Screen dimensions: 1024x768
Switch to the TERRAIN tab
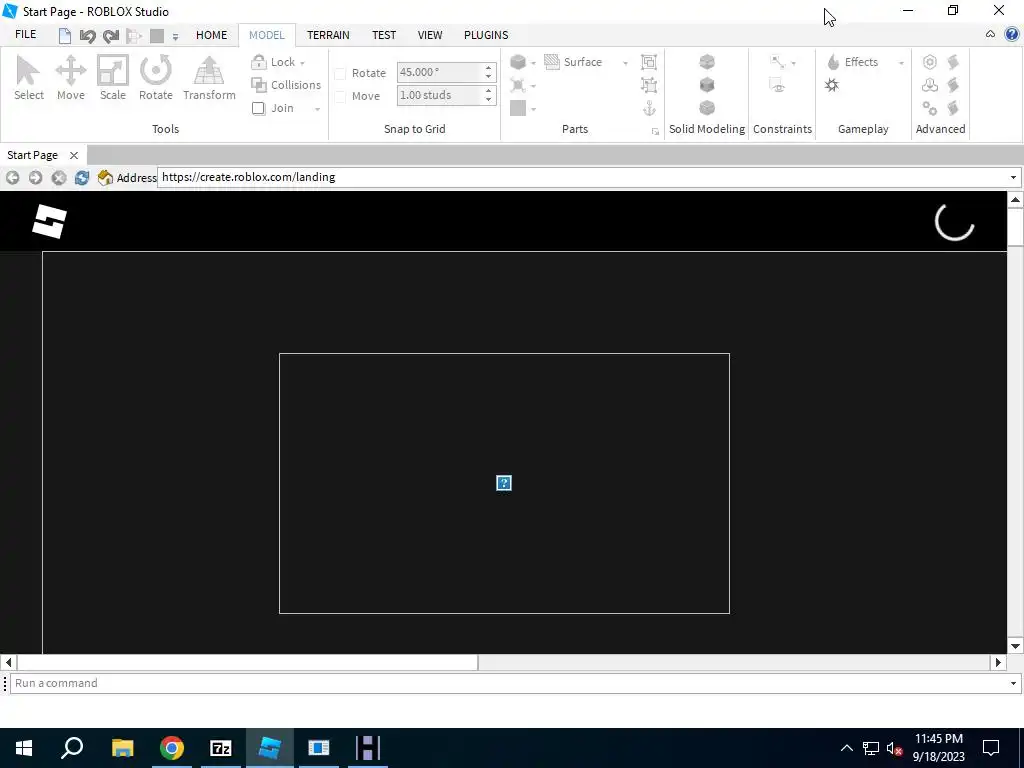click(x=328, y=35)
